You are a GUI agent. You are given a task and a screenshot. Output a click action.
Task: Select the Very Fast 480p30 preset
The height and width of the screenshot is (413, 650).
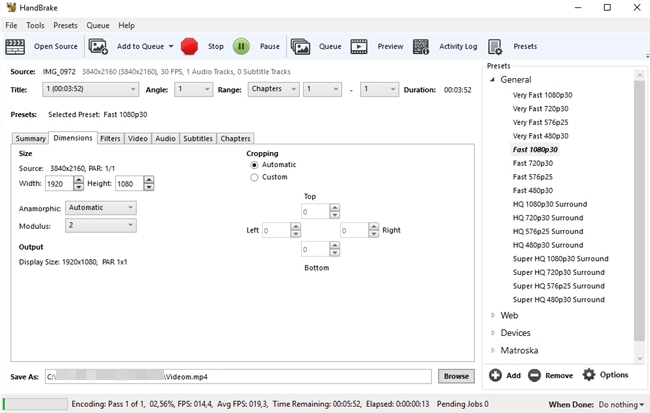coord(541,136)
